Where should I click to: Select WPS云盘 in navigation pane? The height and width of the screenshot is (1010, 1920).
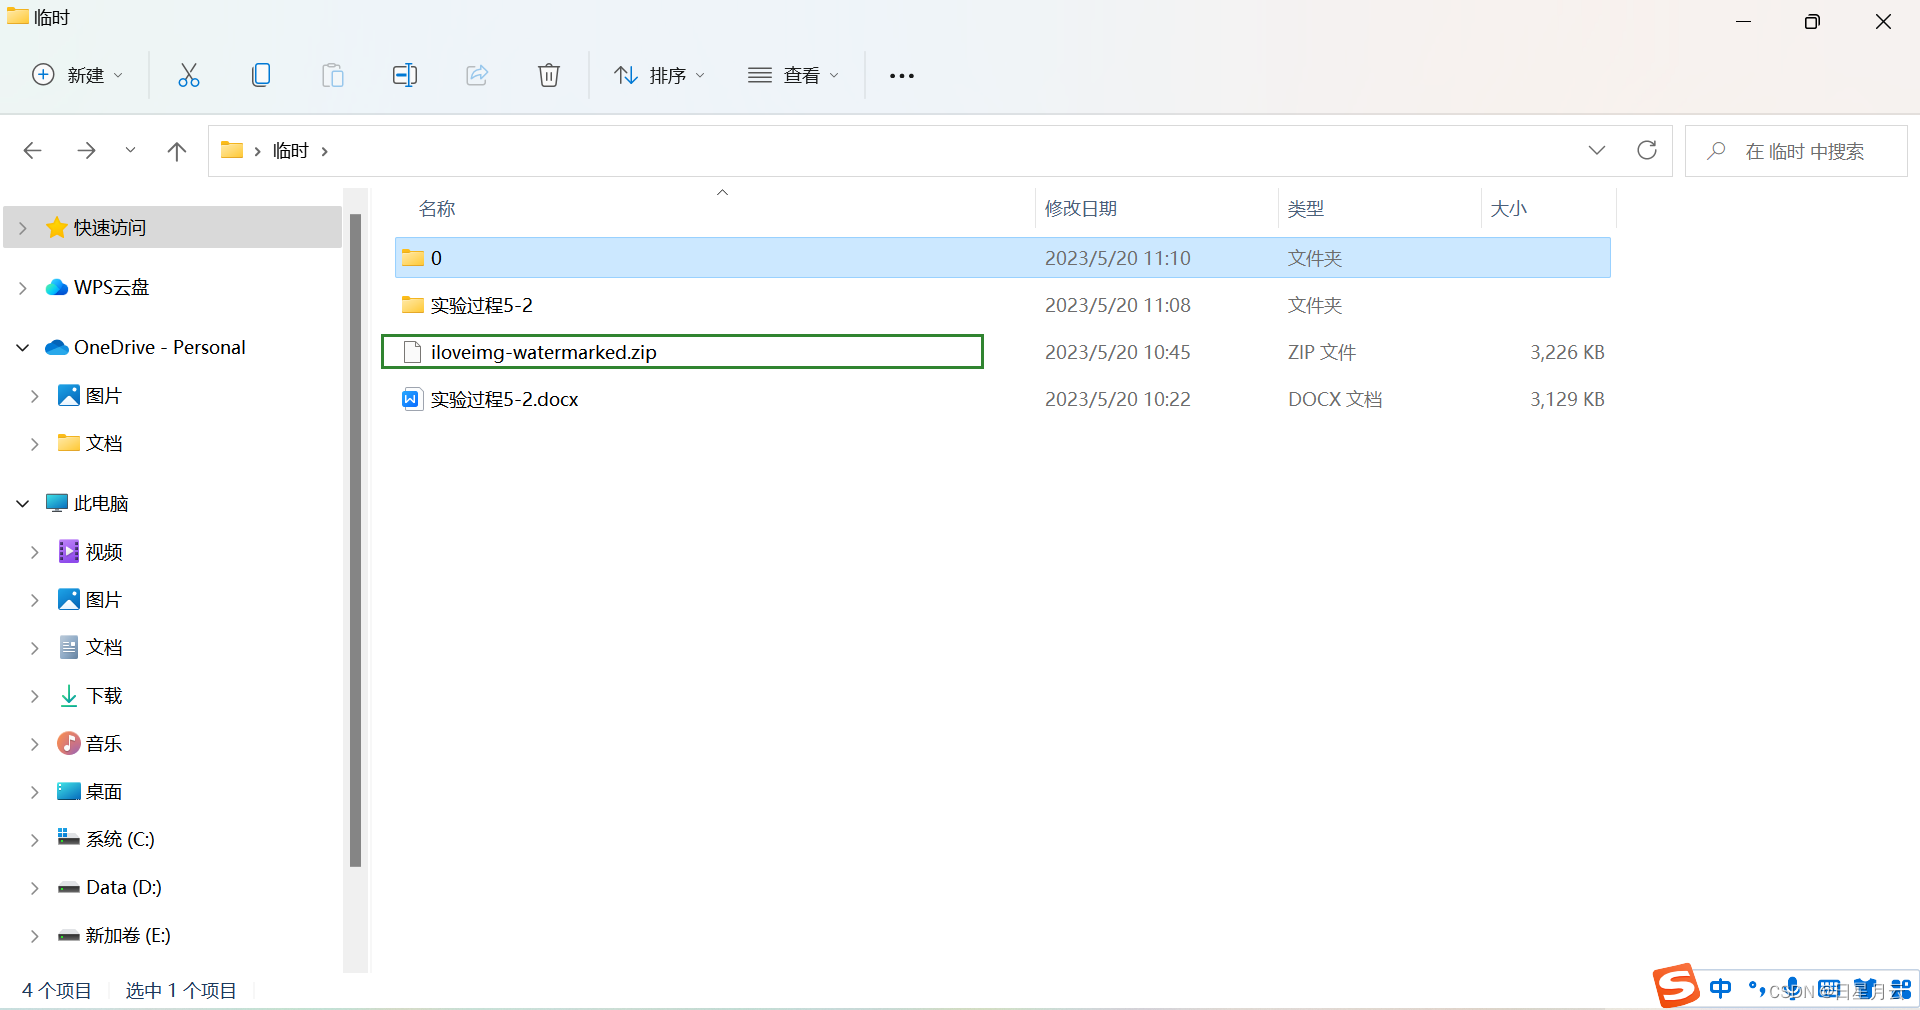pyautogui.click(x=111, y=287)
